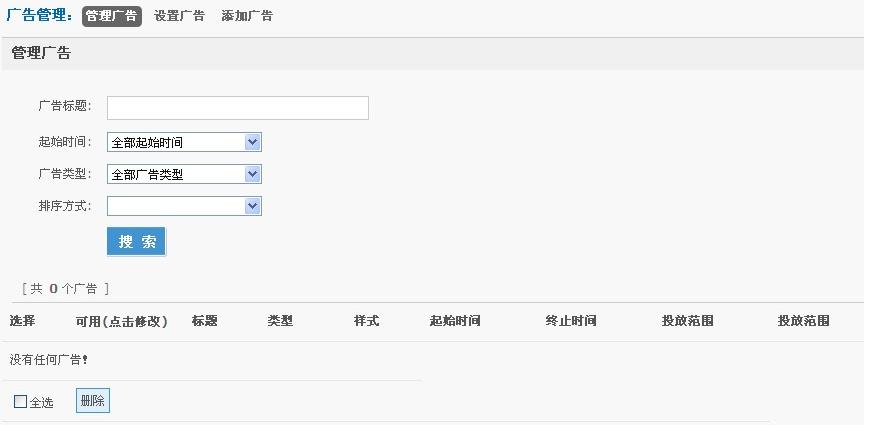Click the 可用(点击修改) column header

pyautogui.click(x=121, y=321)
